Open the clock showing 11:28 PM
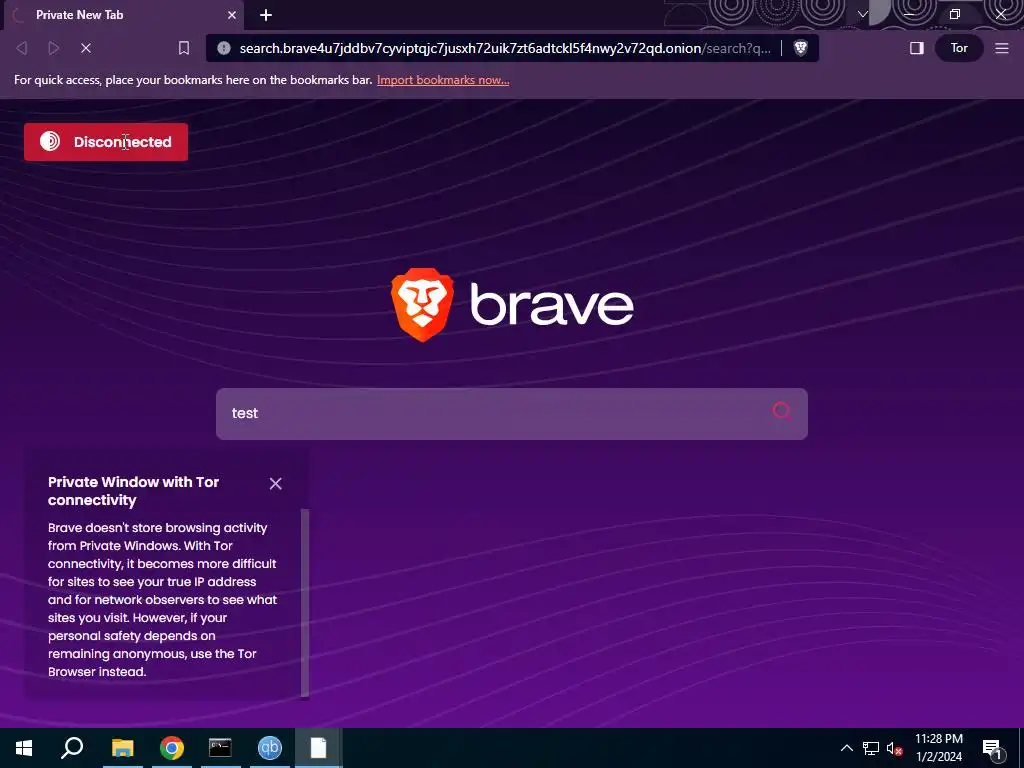 point(938,748)
